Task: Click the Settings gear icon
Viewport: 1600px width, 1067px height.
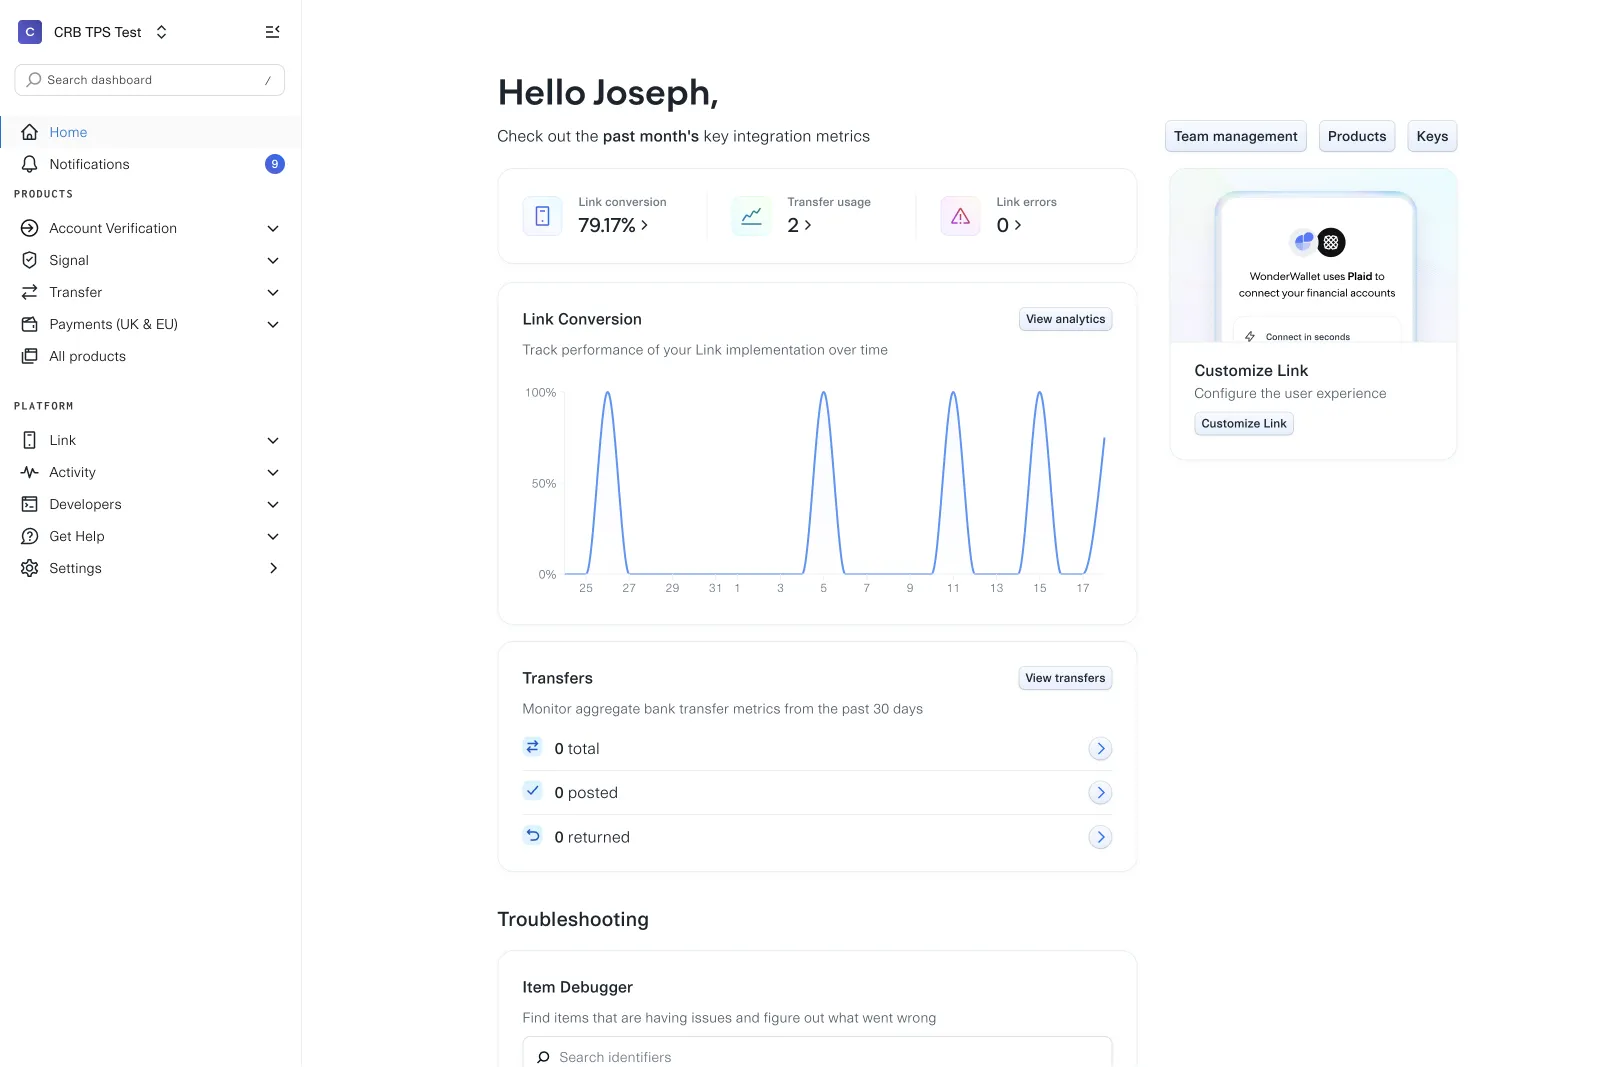Action: click(x=30, y=568)
